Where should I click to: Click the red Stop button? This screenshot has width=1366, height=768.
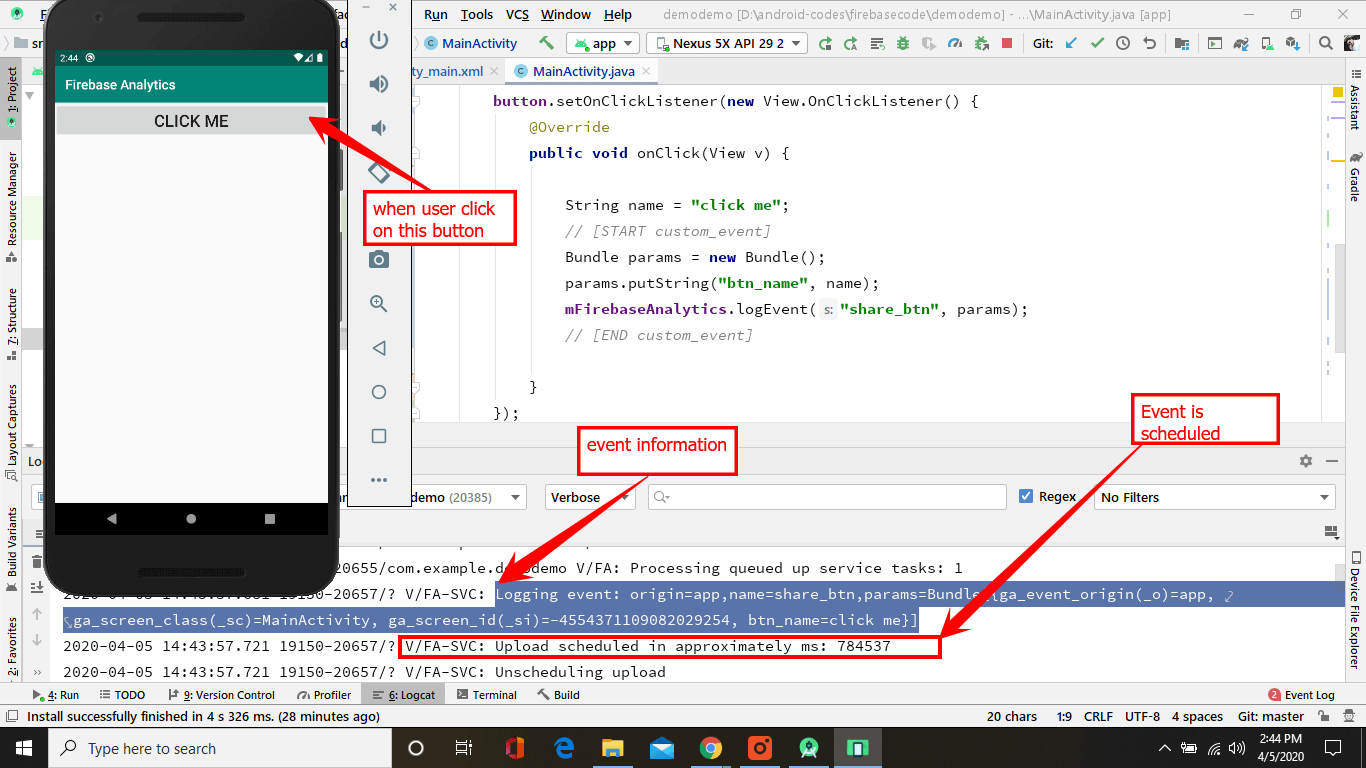pos(1007,43)
